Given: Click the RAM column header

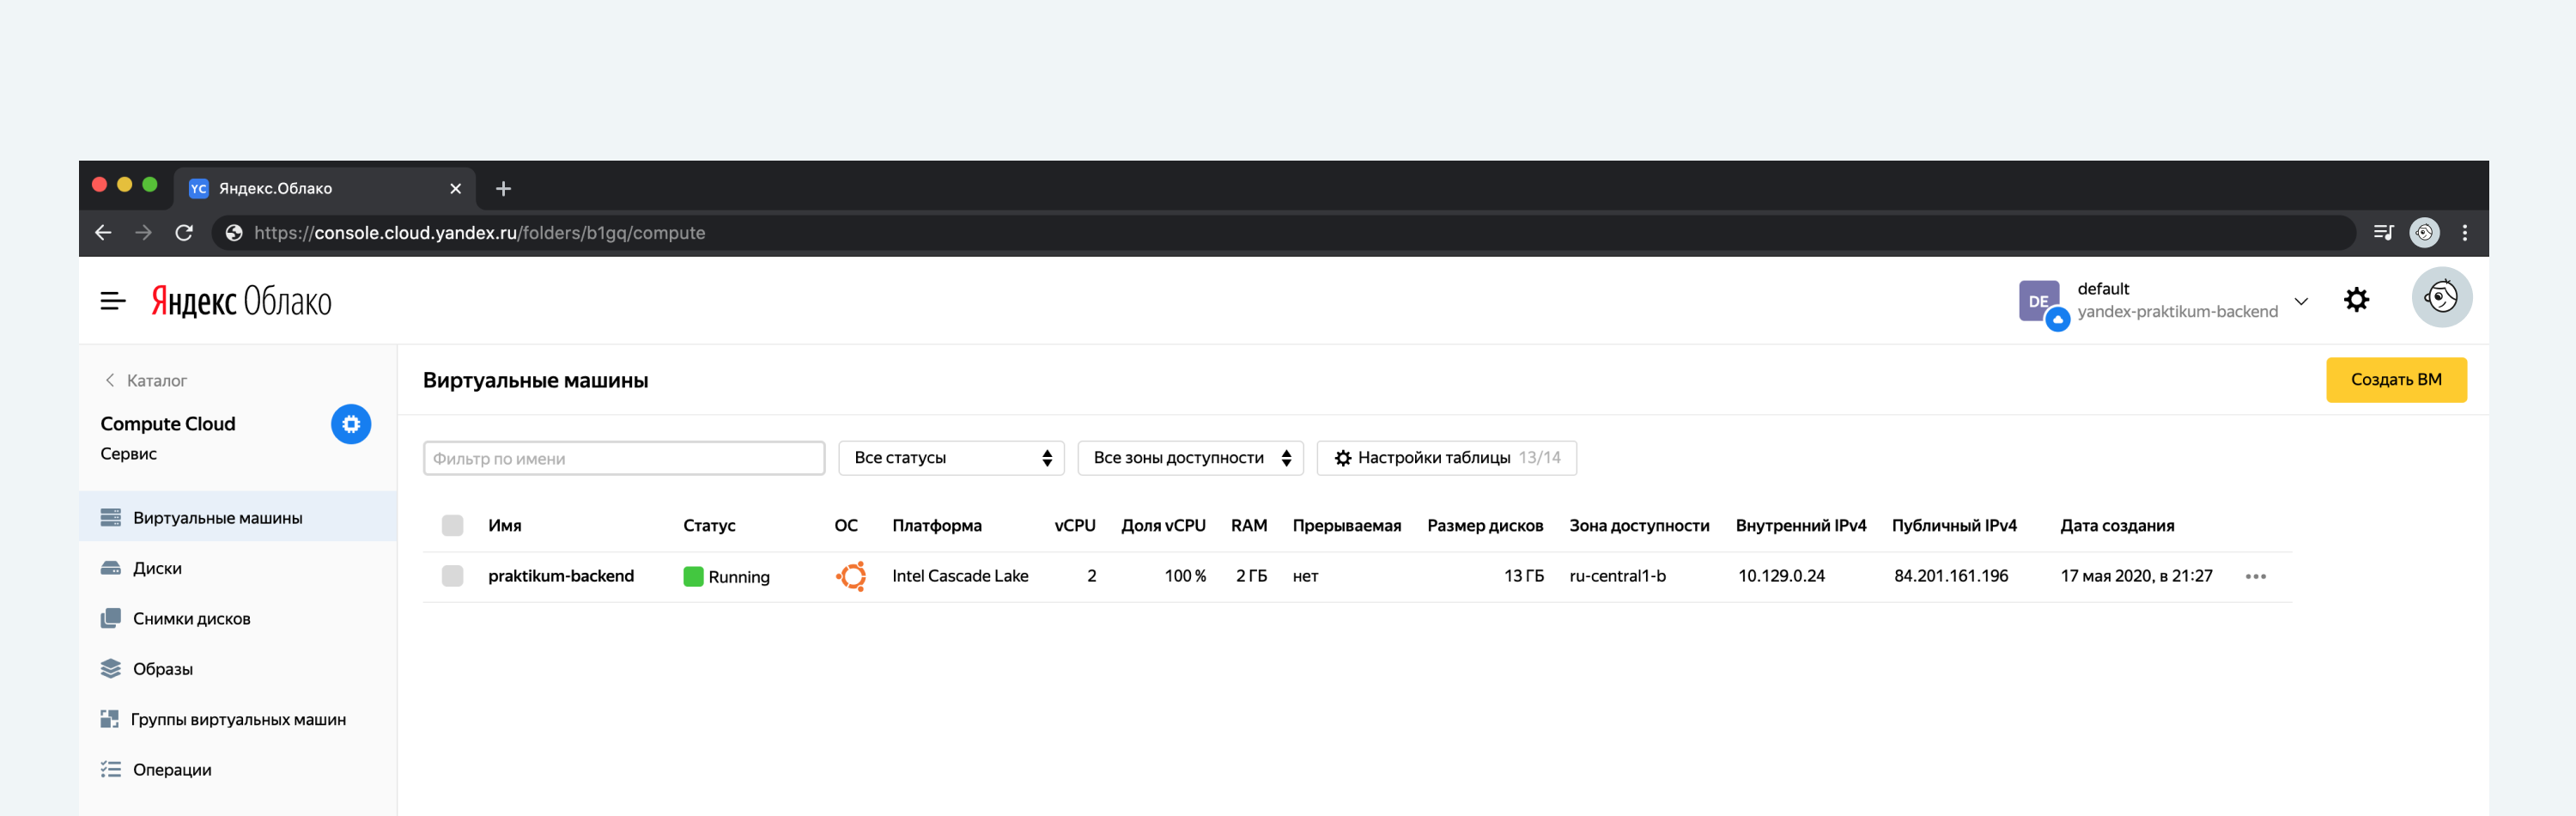Looking at the screenshot, I should [x=1249, y=526].
